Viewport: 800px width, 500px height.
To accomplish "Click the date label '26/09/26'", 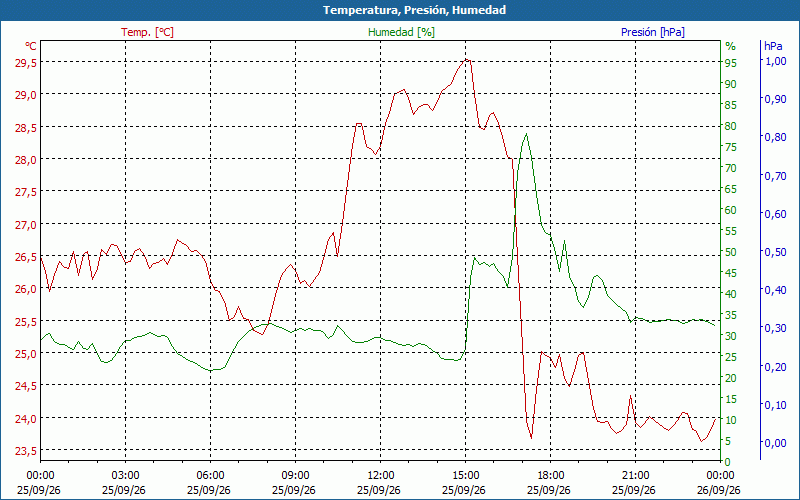I will point(718,490).
